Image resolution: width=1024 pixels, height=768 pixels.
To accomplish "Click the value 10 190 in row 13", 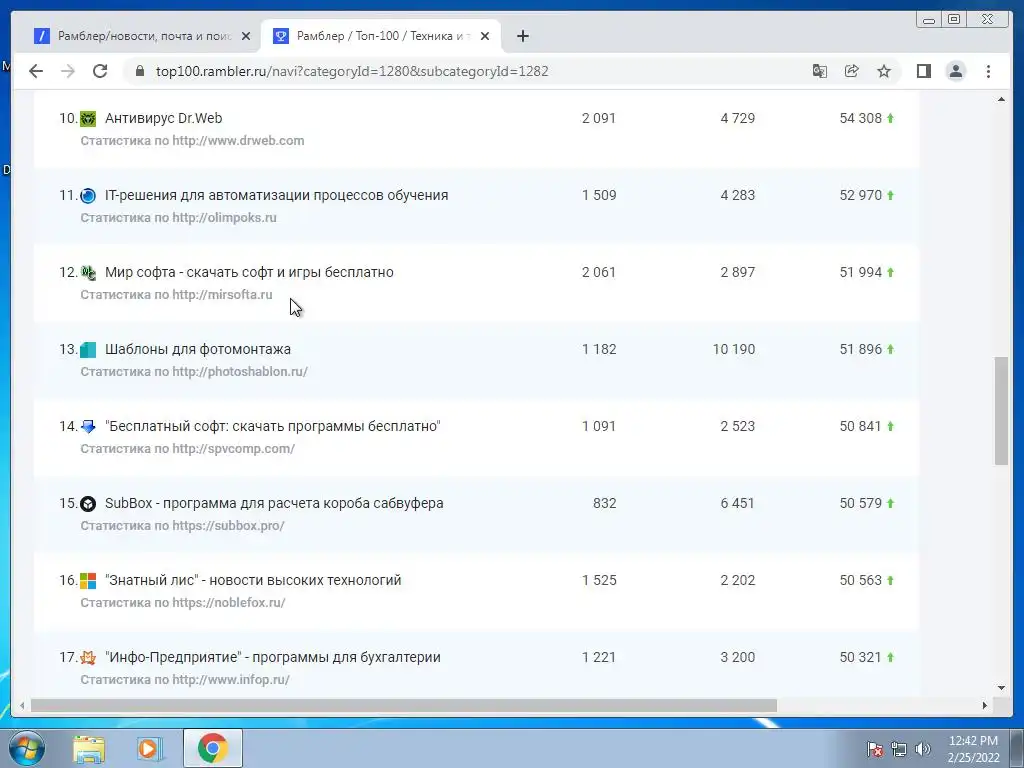I will 733,349.
